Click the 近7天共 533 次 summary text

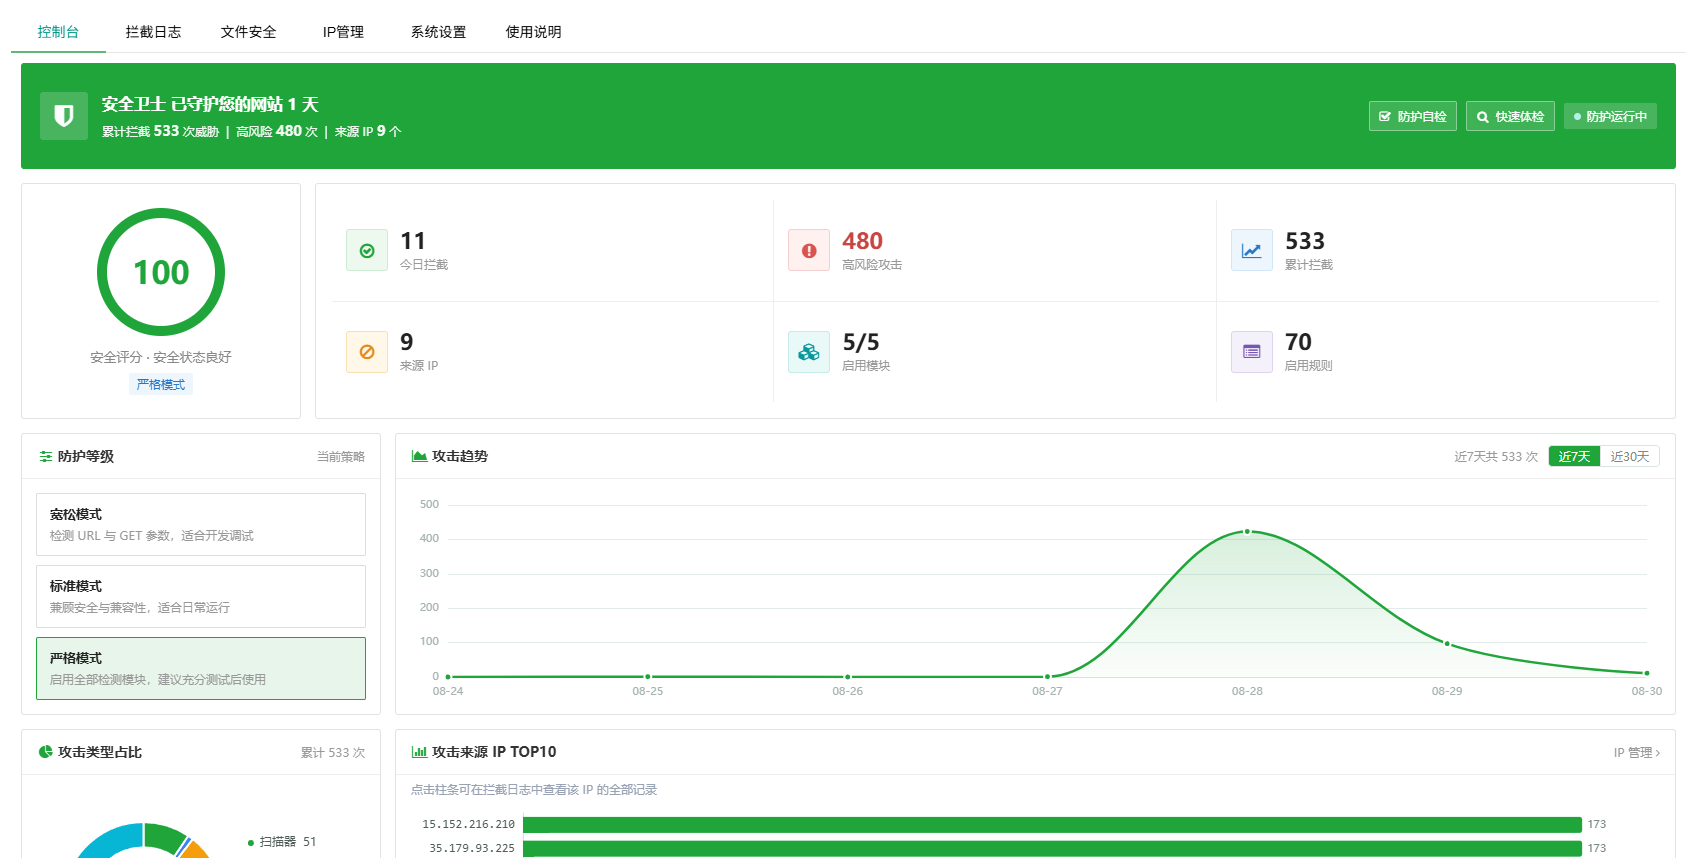[x=1496, y=457]
